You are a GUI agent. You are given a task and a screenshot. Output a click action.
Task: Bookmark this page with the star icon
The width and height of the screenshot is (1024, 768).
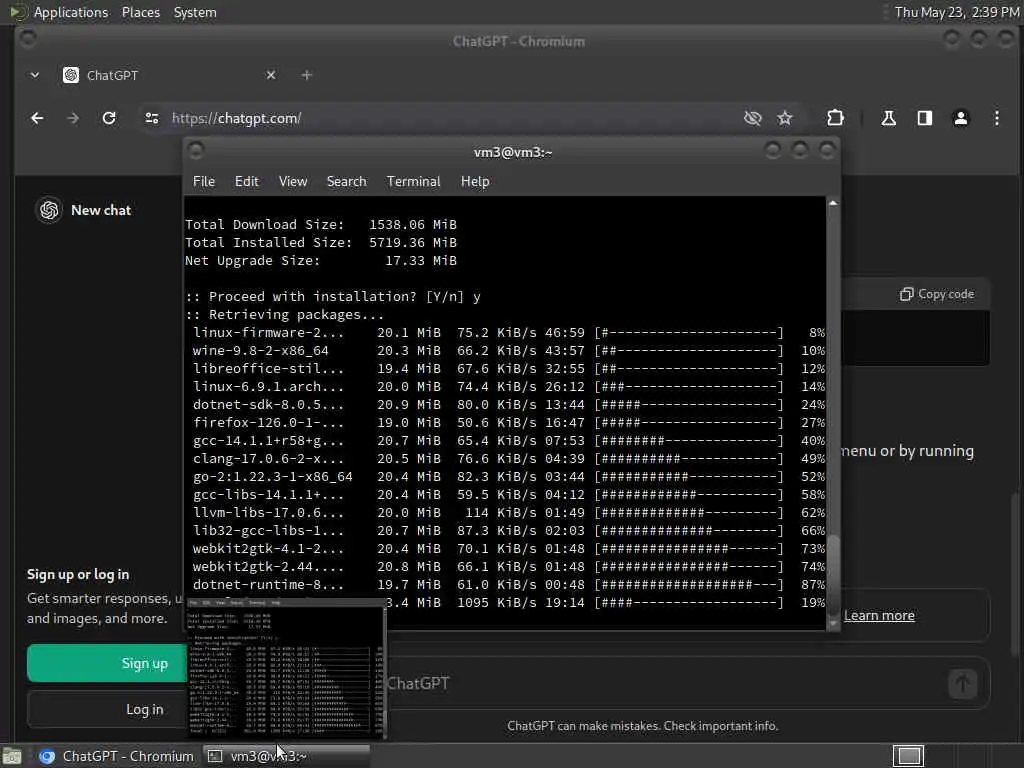coord(784,118)
